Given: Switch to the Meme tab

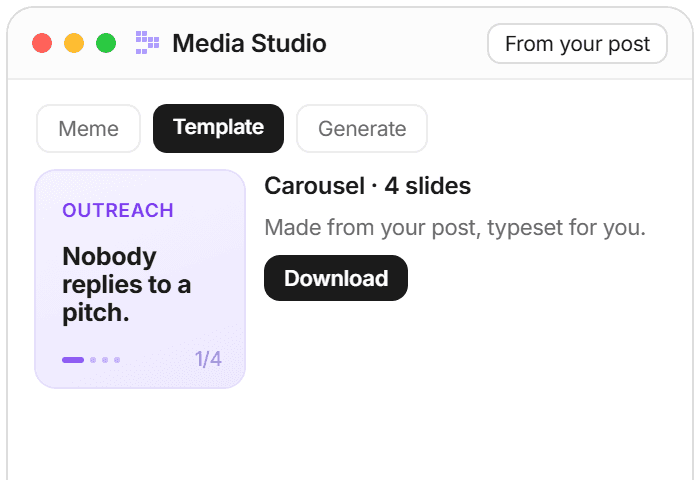Looking at the screenshot, I should 88,129.
